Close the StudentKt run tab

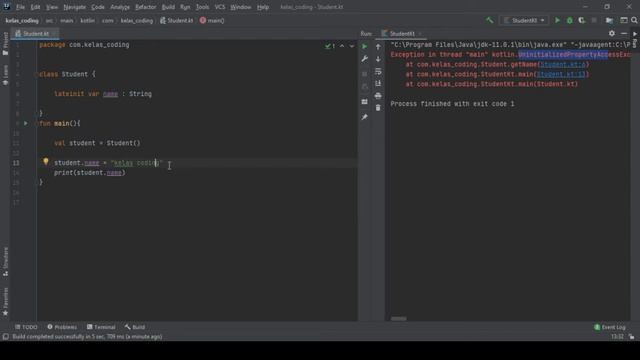click(x=420, y=34)
